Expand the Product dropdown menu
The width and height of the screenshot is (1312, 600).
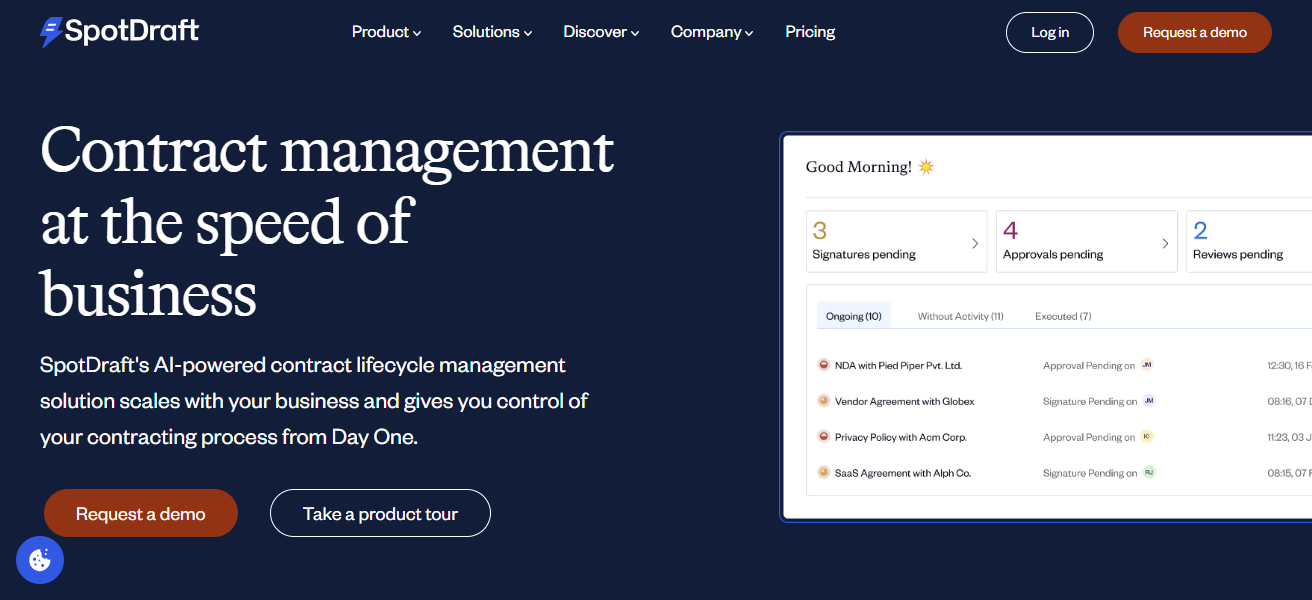(x=386, y=32)
